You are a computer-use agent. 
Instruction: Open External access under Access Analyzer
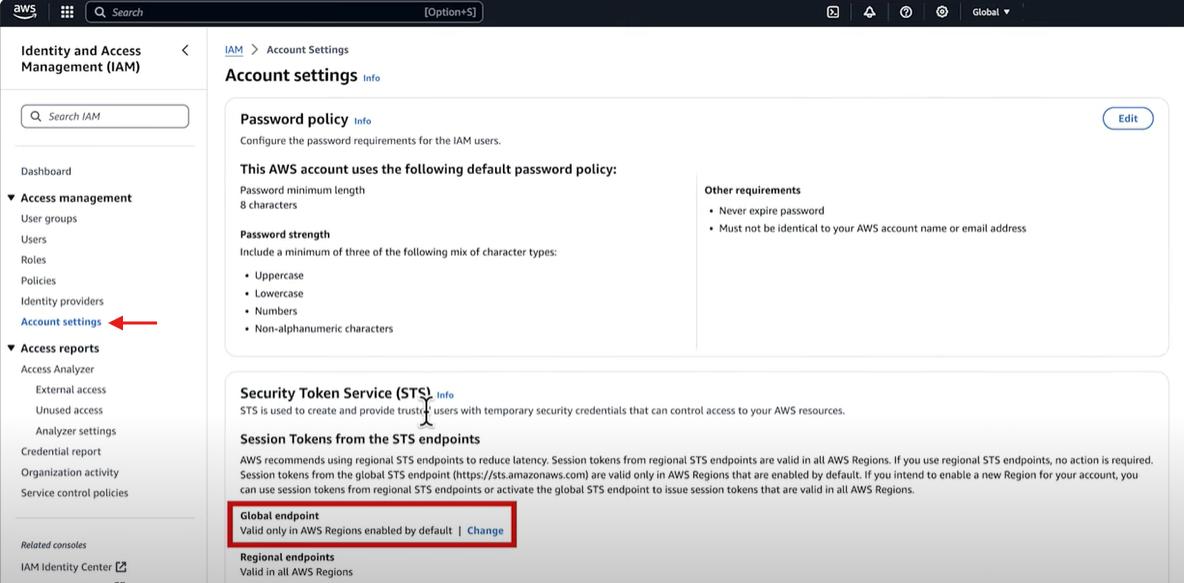71,390
